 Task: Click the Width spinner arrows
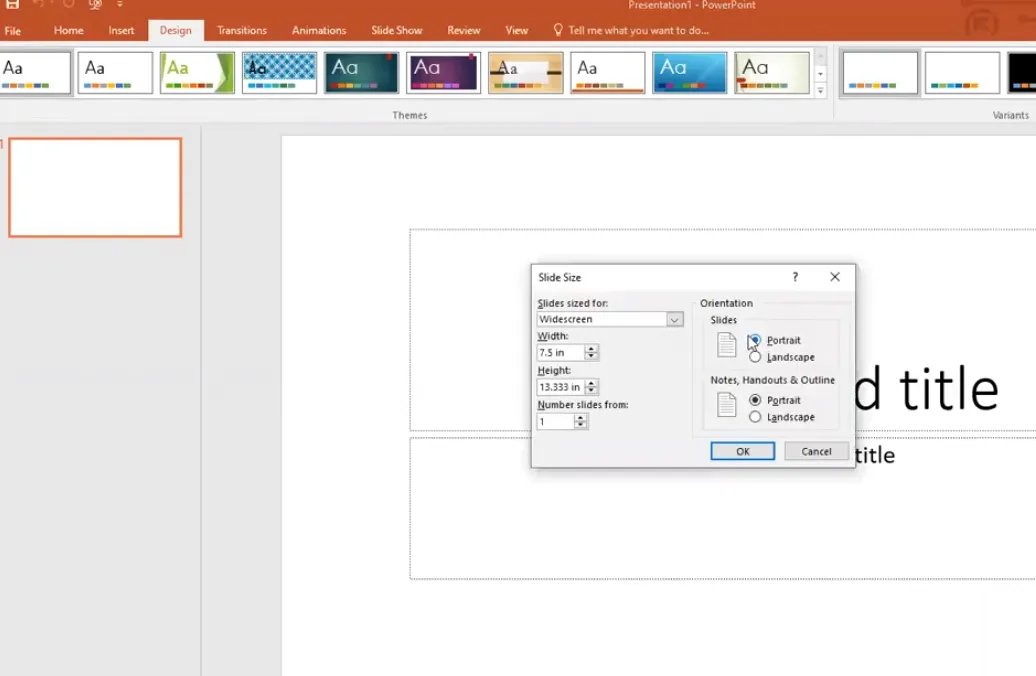pos(592,352)
